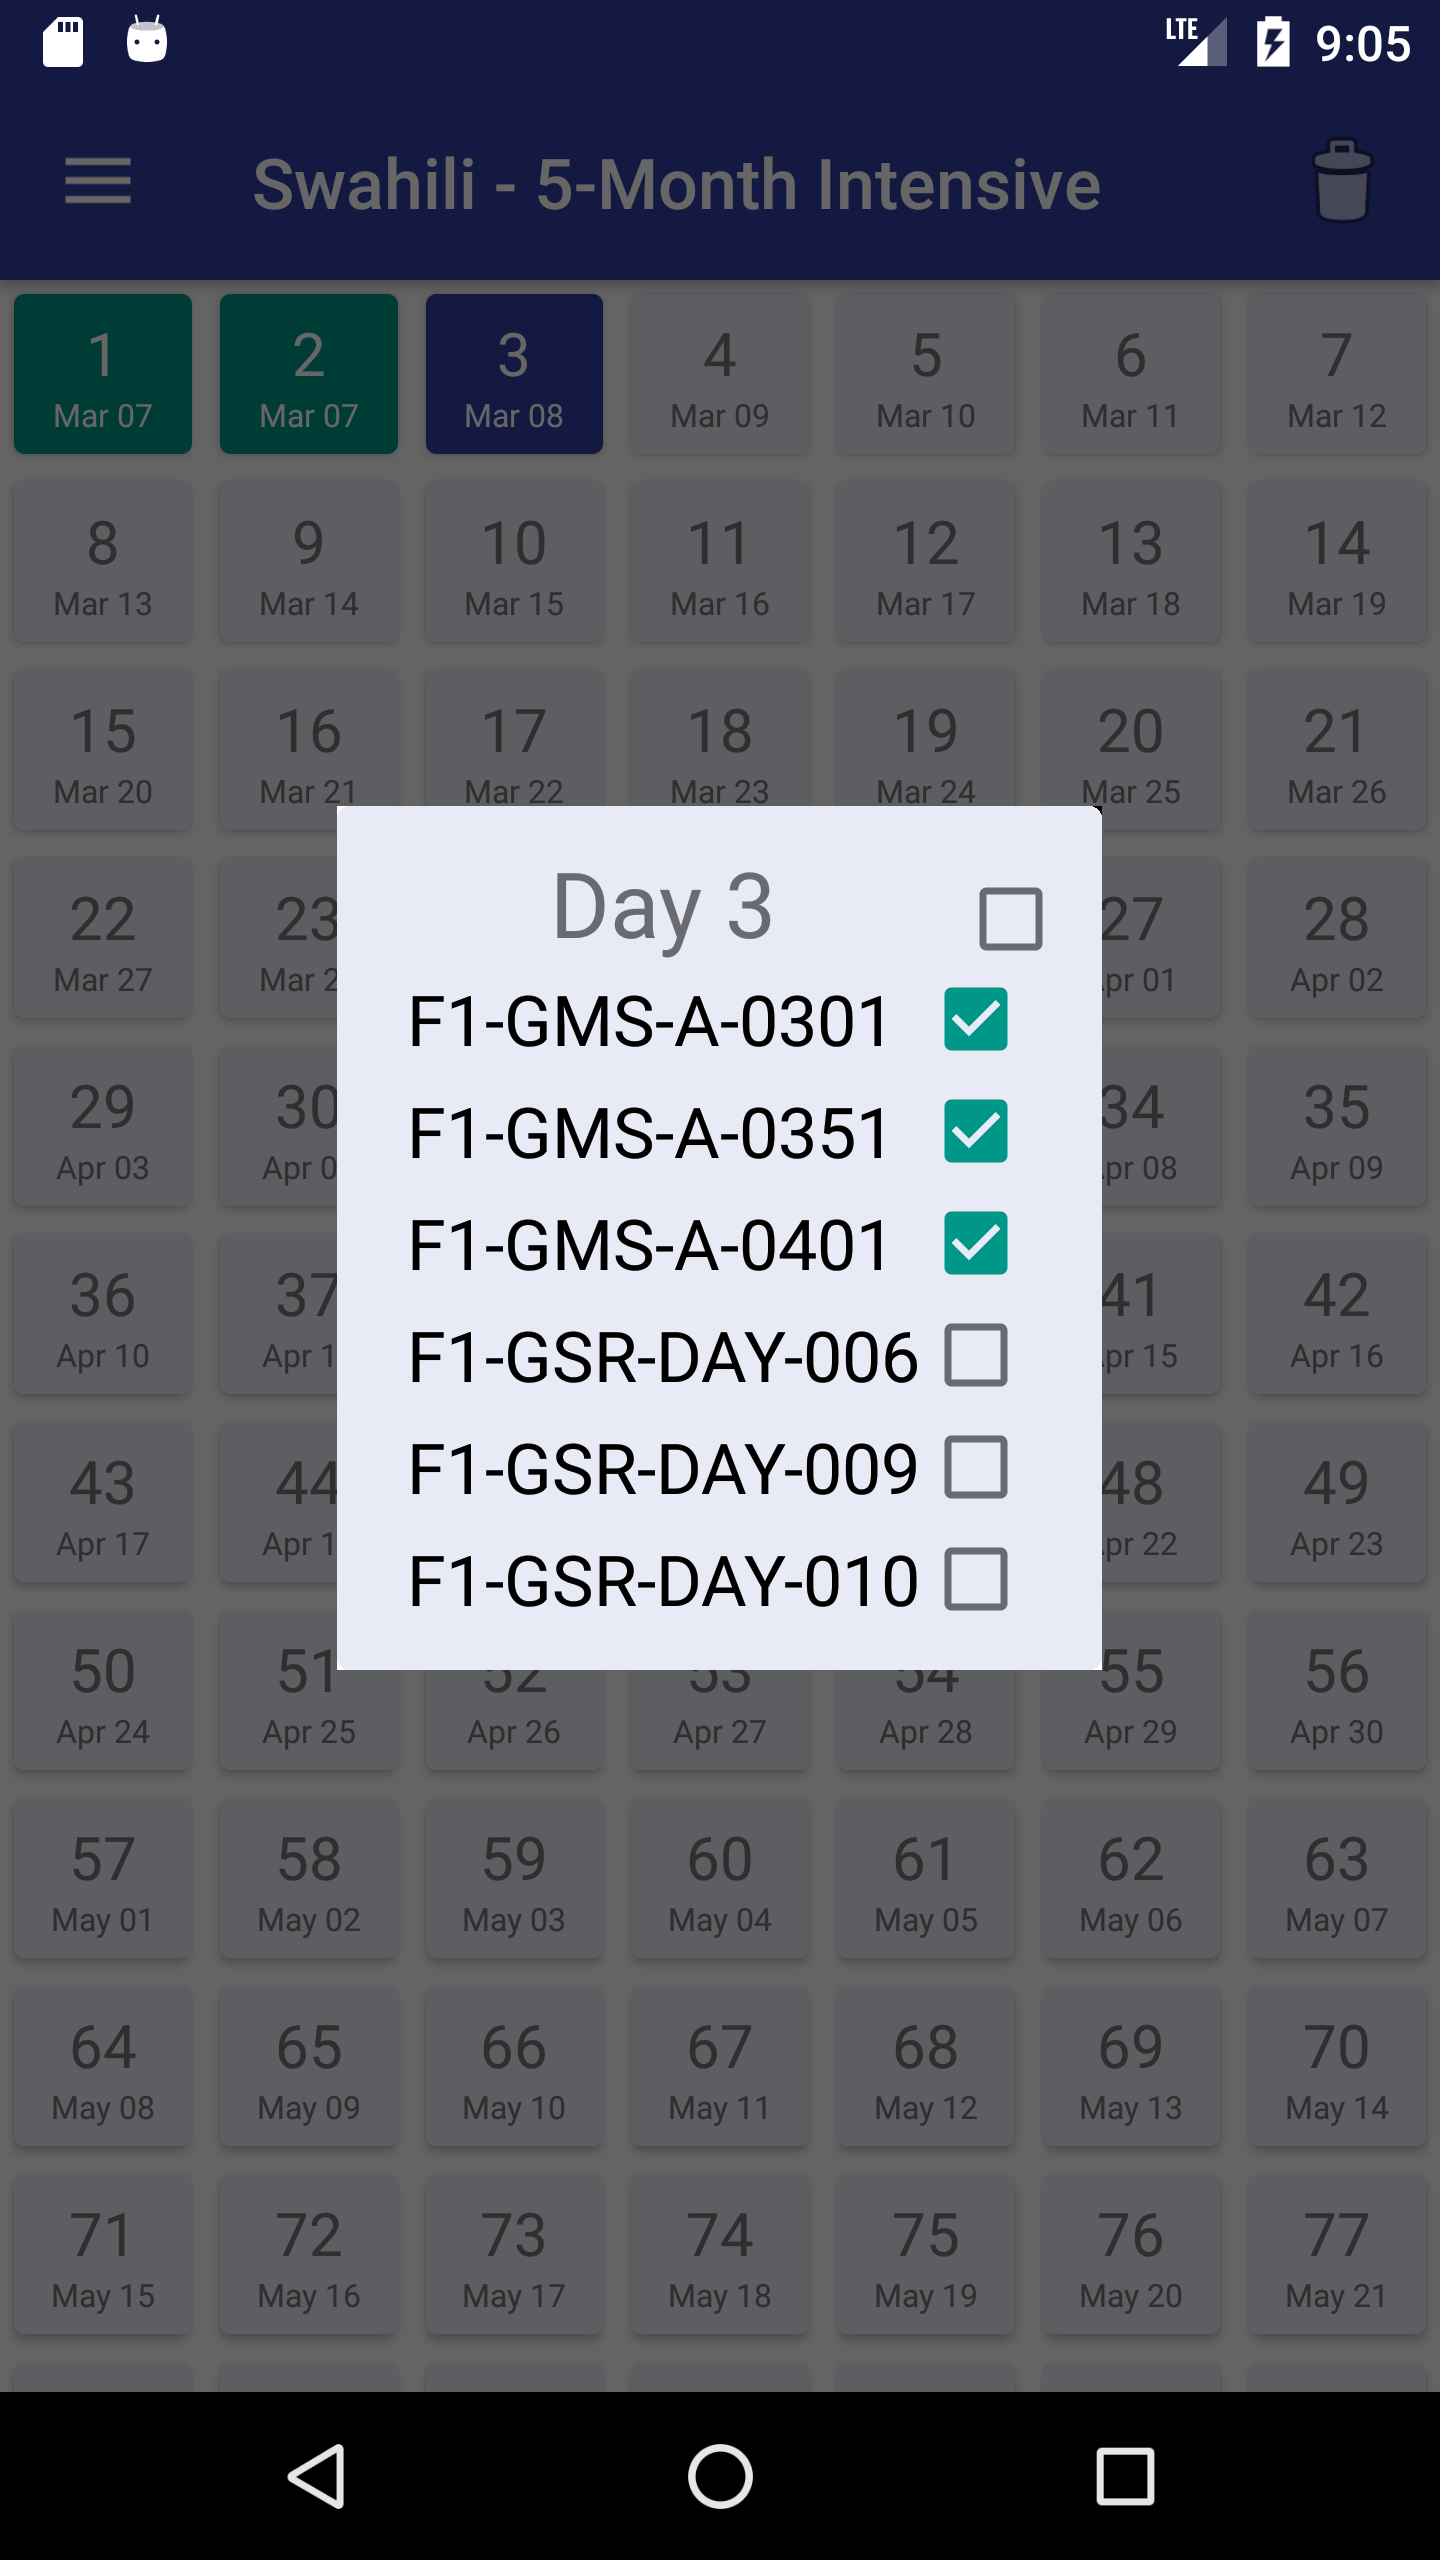Uncheck the F1-GMS-A-0301 checkbox

[x=976, y=1020]
